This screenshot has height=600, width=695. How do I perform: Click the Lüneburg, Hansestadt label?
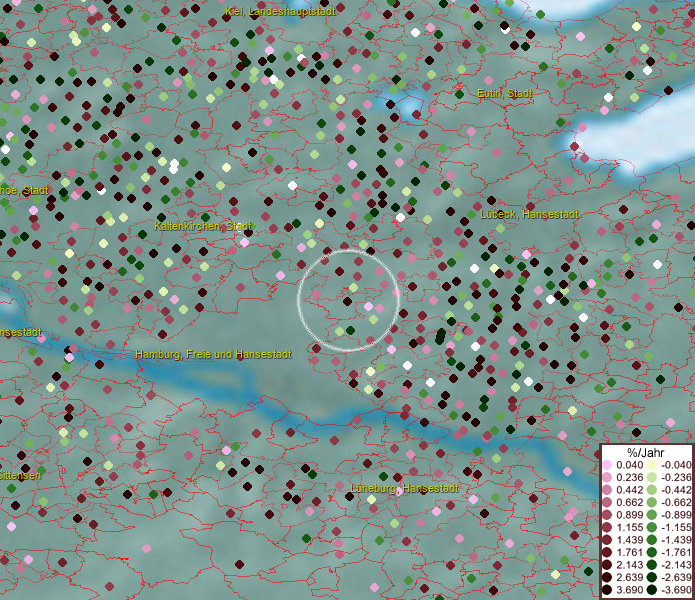tap(404, 488)
